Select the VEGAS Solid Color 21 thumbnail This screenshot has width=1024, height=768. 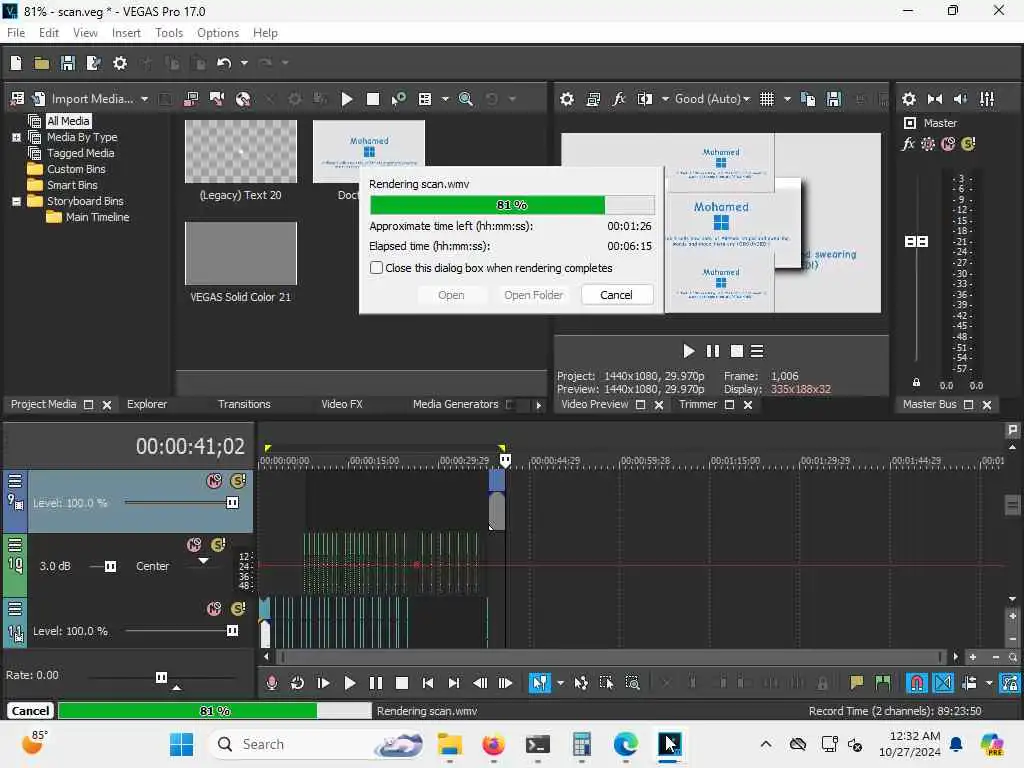pyautogui.click(x=240, y=253)
